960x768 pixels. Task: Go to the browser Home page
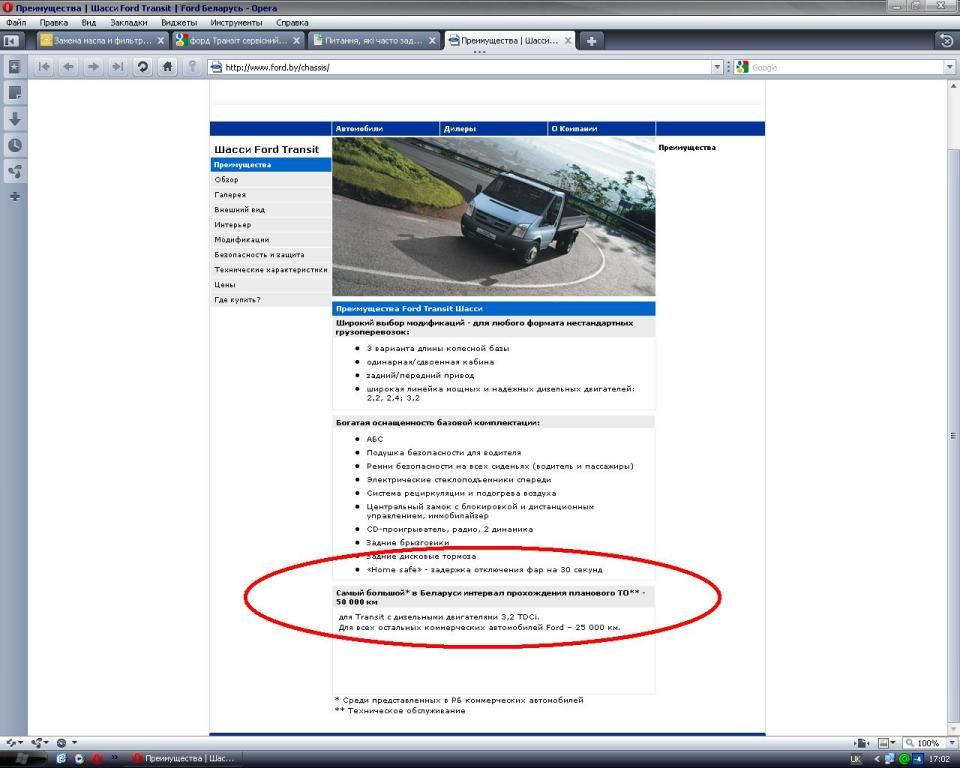168,67
